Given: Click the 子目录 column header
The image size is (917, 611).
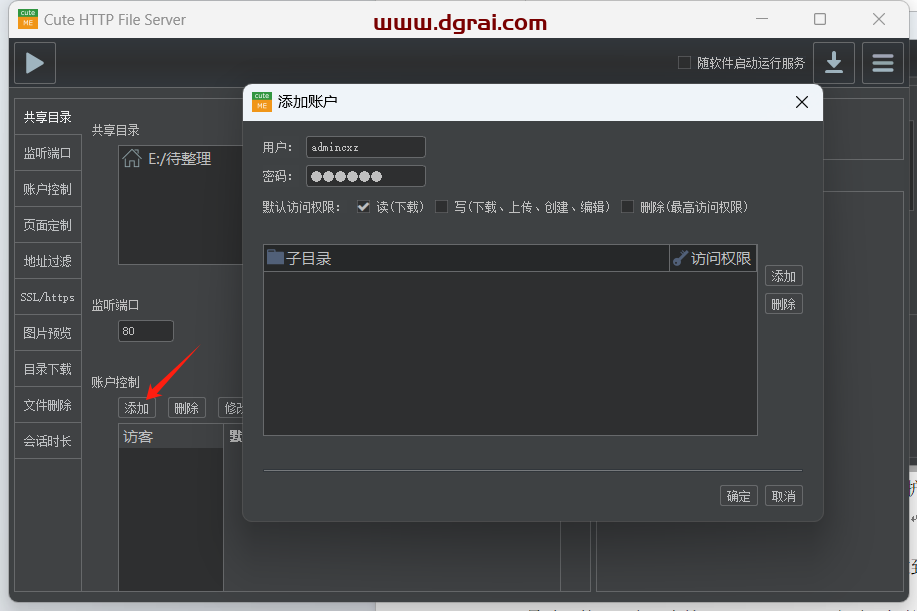Looking at the screenshot, I should [x=466, y=258].
